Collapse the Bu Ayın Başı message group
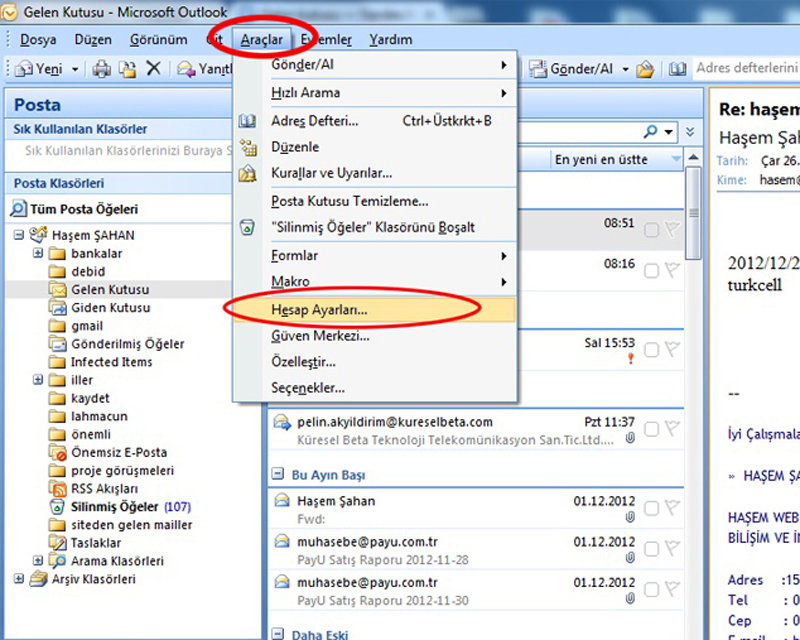The height and width of the screenshot is (640, 800). (x=278, y=475)
